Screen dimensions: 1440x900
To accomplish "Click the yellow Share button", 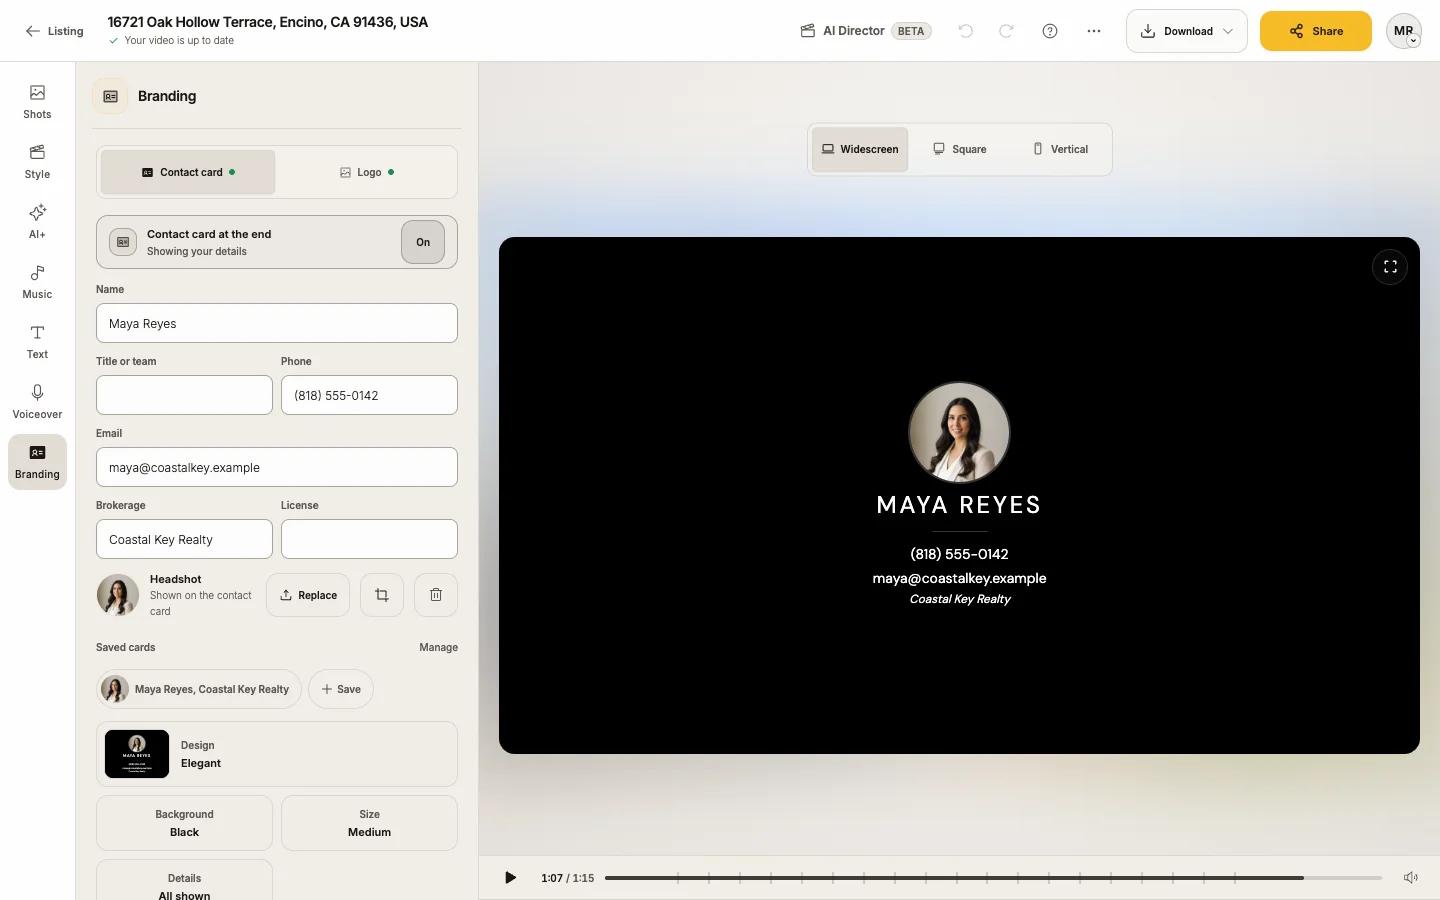I will (1316, 31).
